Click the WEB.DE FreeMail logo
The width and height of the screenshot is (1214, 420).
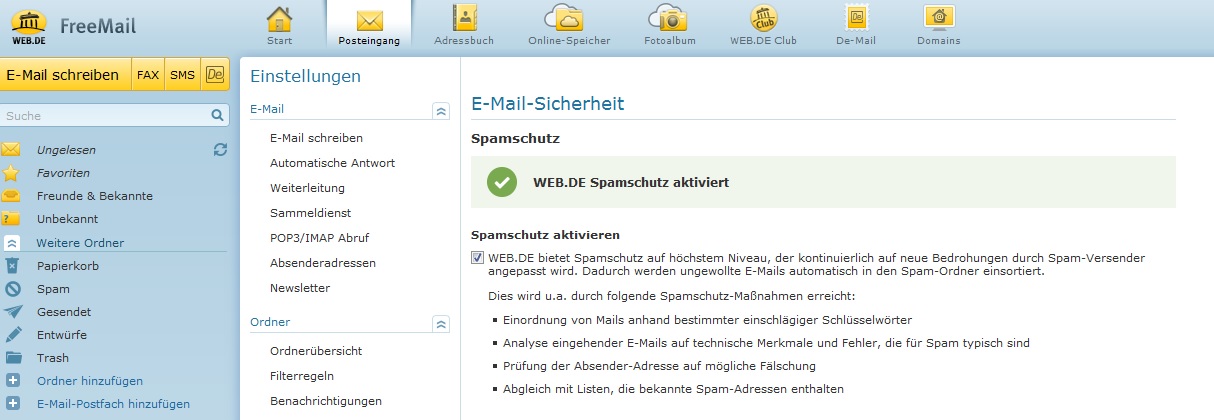pyautogui.click(x=73, y=25)
